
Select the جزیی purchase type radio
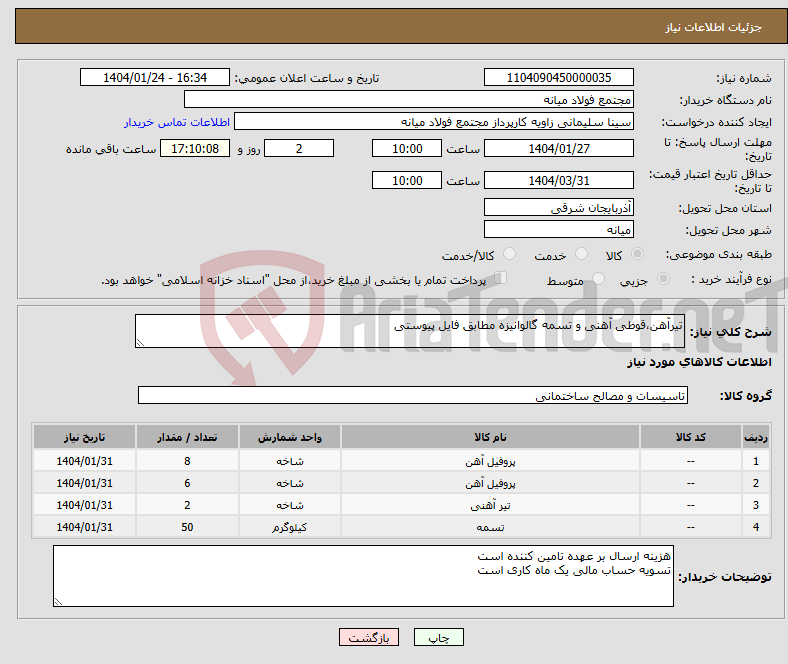pos(663,278)
